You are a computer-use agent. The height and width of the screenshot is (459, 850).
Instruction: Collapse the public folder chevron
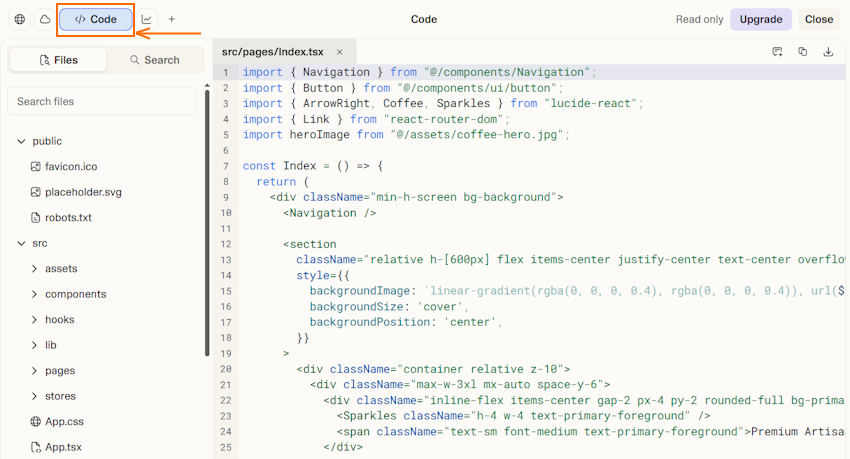pos(21,141)
